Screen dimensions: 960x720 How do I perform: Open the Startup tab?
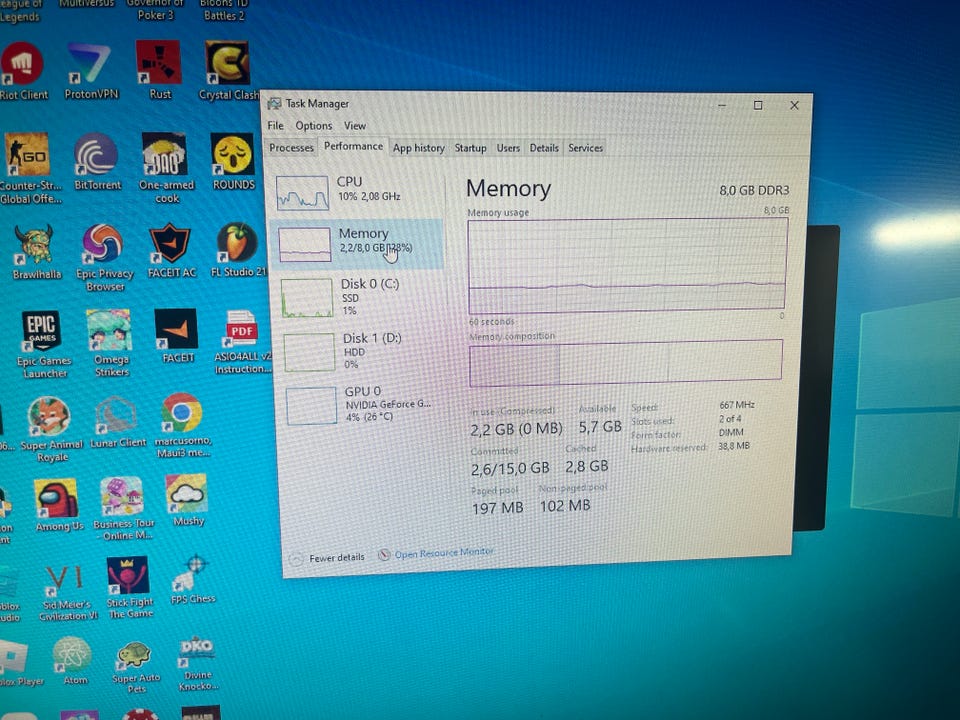470,148
